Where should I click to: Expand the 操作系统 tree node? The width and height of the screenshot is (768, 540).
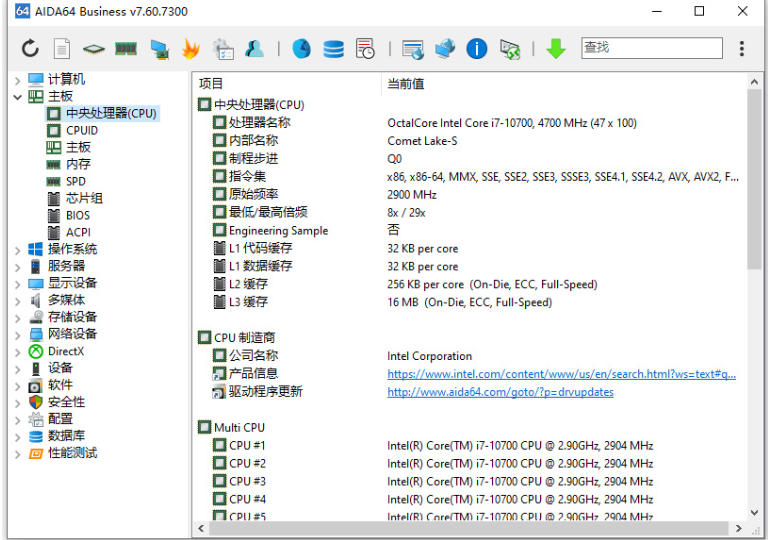point(17,249)
